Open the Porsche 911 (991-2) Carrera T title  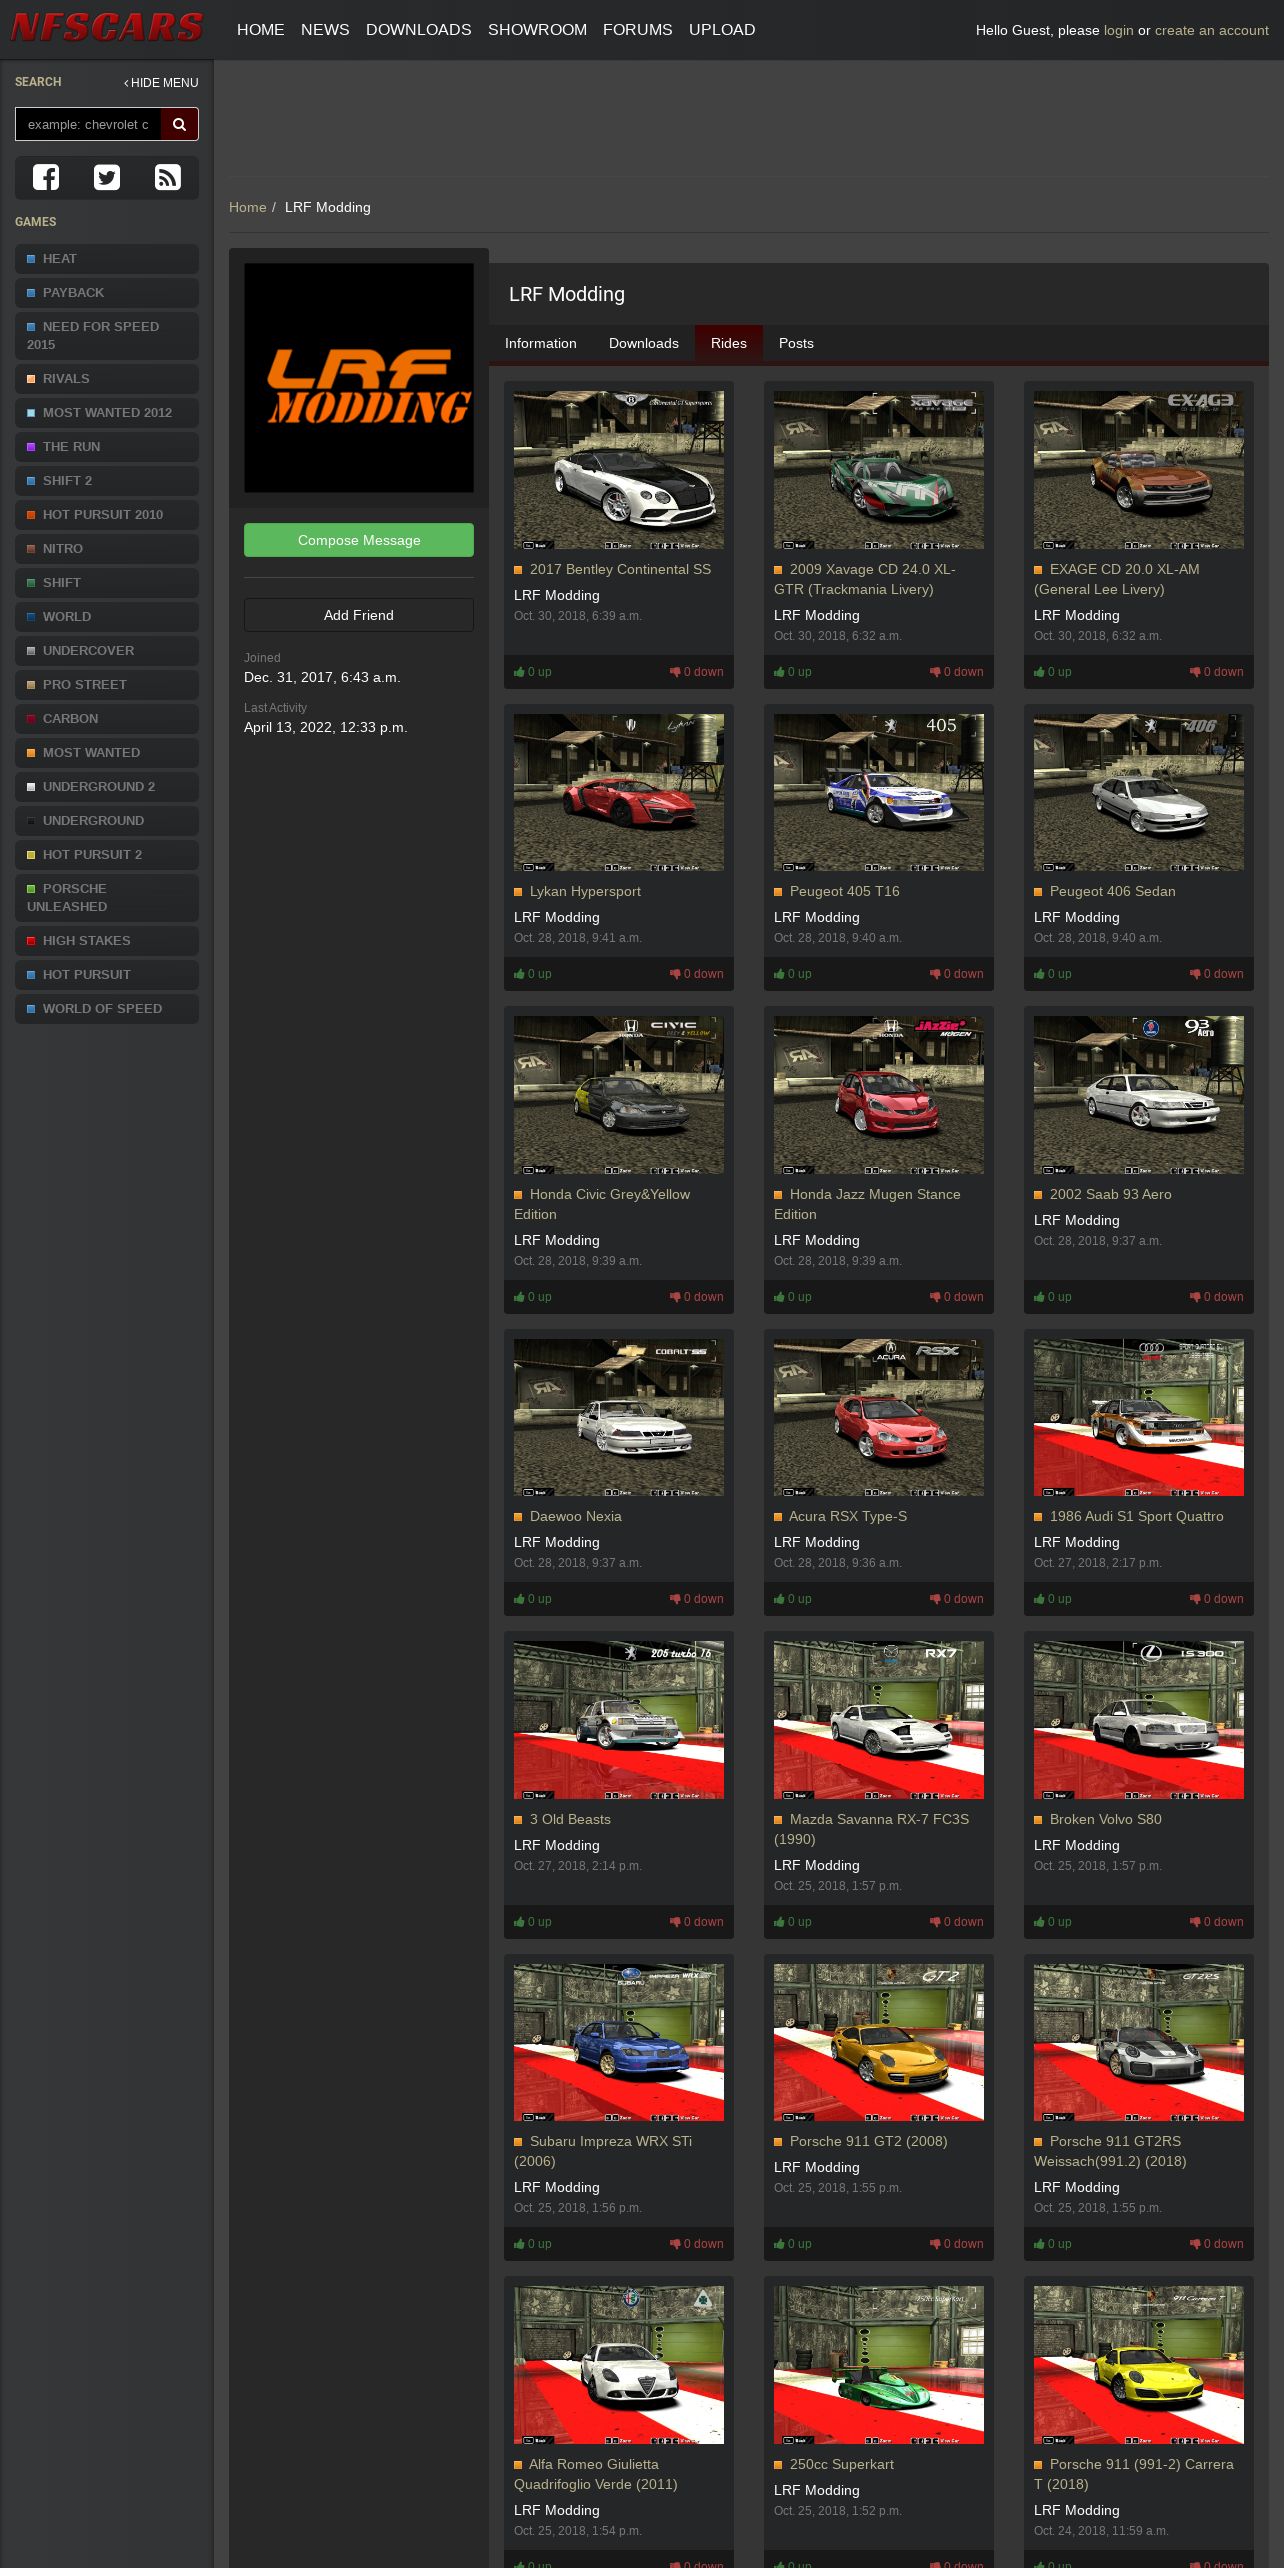coord(1134,2474)
